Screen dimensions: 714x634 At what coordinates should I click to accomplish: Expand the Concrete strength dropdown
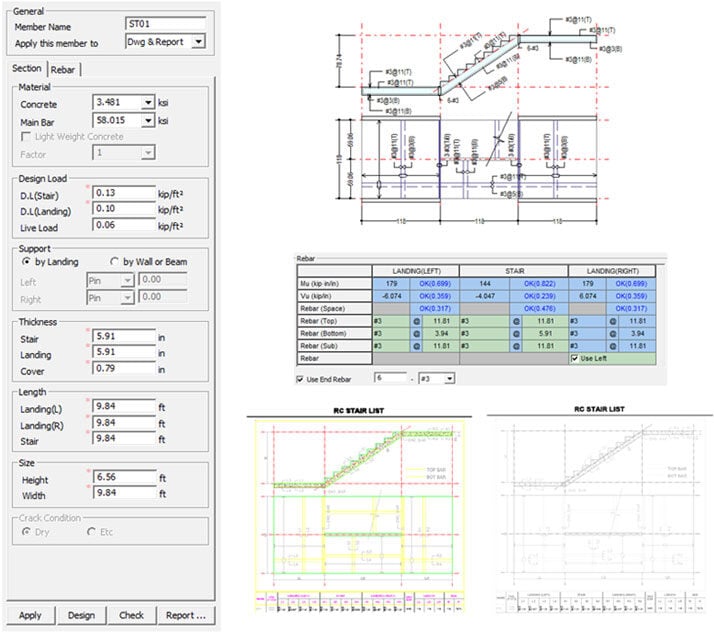pos(148,103)
